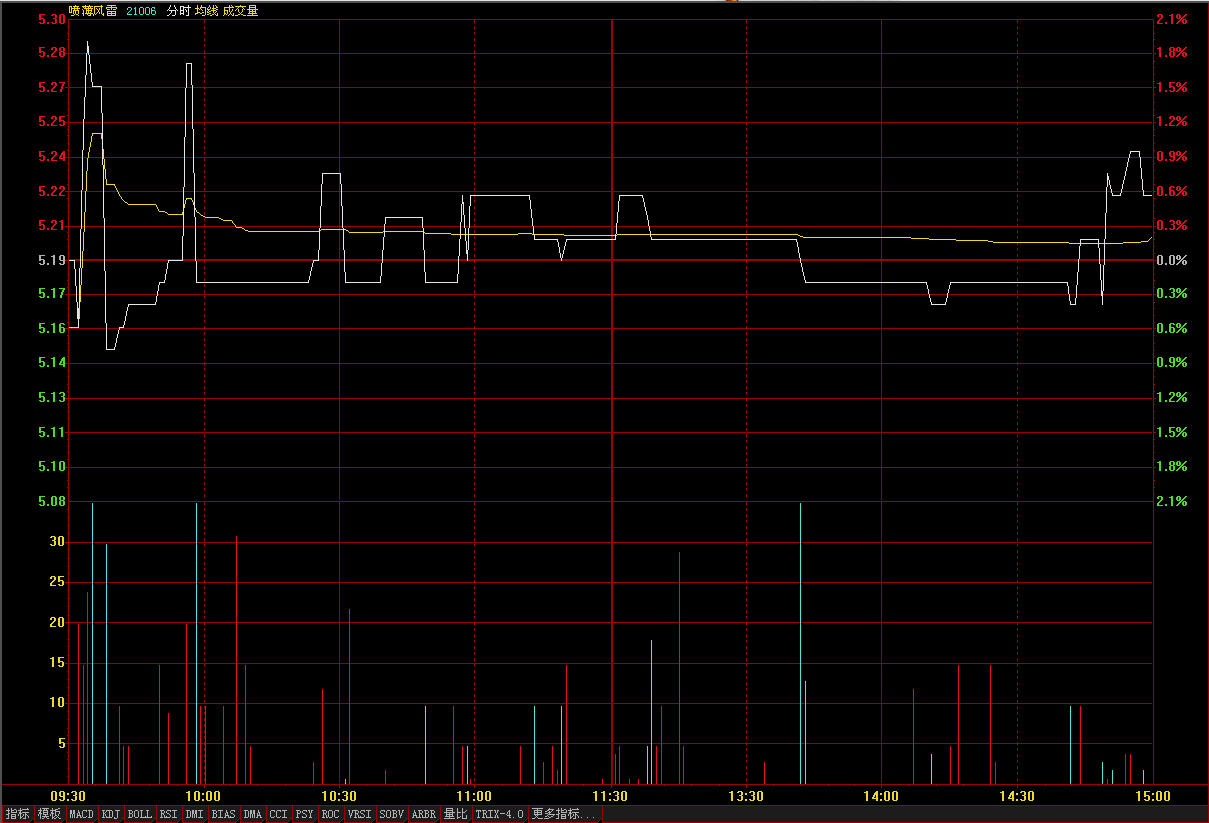Switch to the TRIX-4.0 indicator tab
The height and width of the screenshot is (823, 1209).
pyautogui.click(x=499, y=814)
